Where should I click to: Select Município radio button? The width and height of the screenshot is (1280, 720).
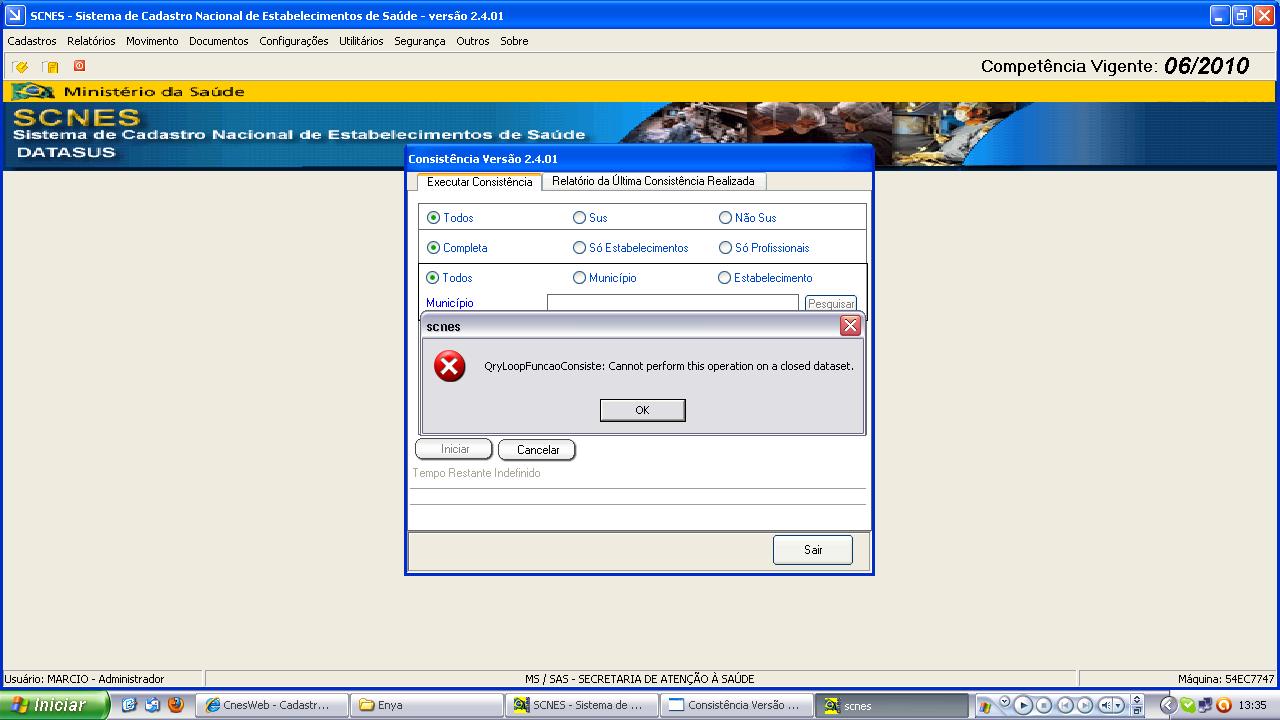click(x=579, y=278)
